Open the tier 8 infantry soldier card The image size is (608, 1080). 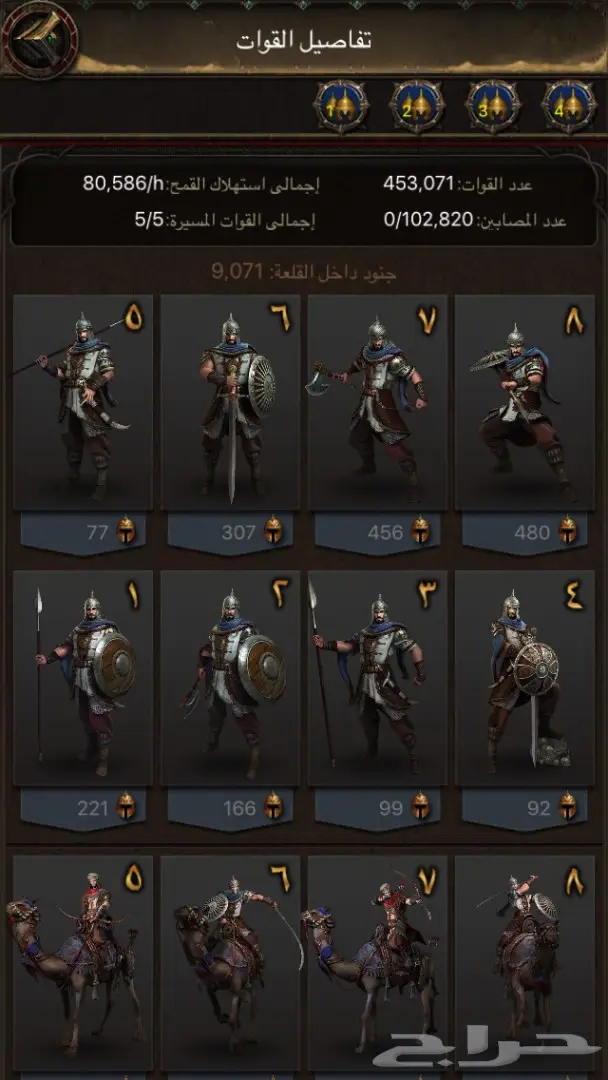pos(525,402)
